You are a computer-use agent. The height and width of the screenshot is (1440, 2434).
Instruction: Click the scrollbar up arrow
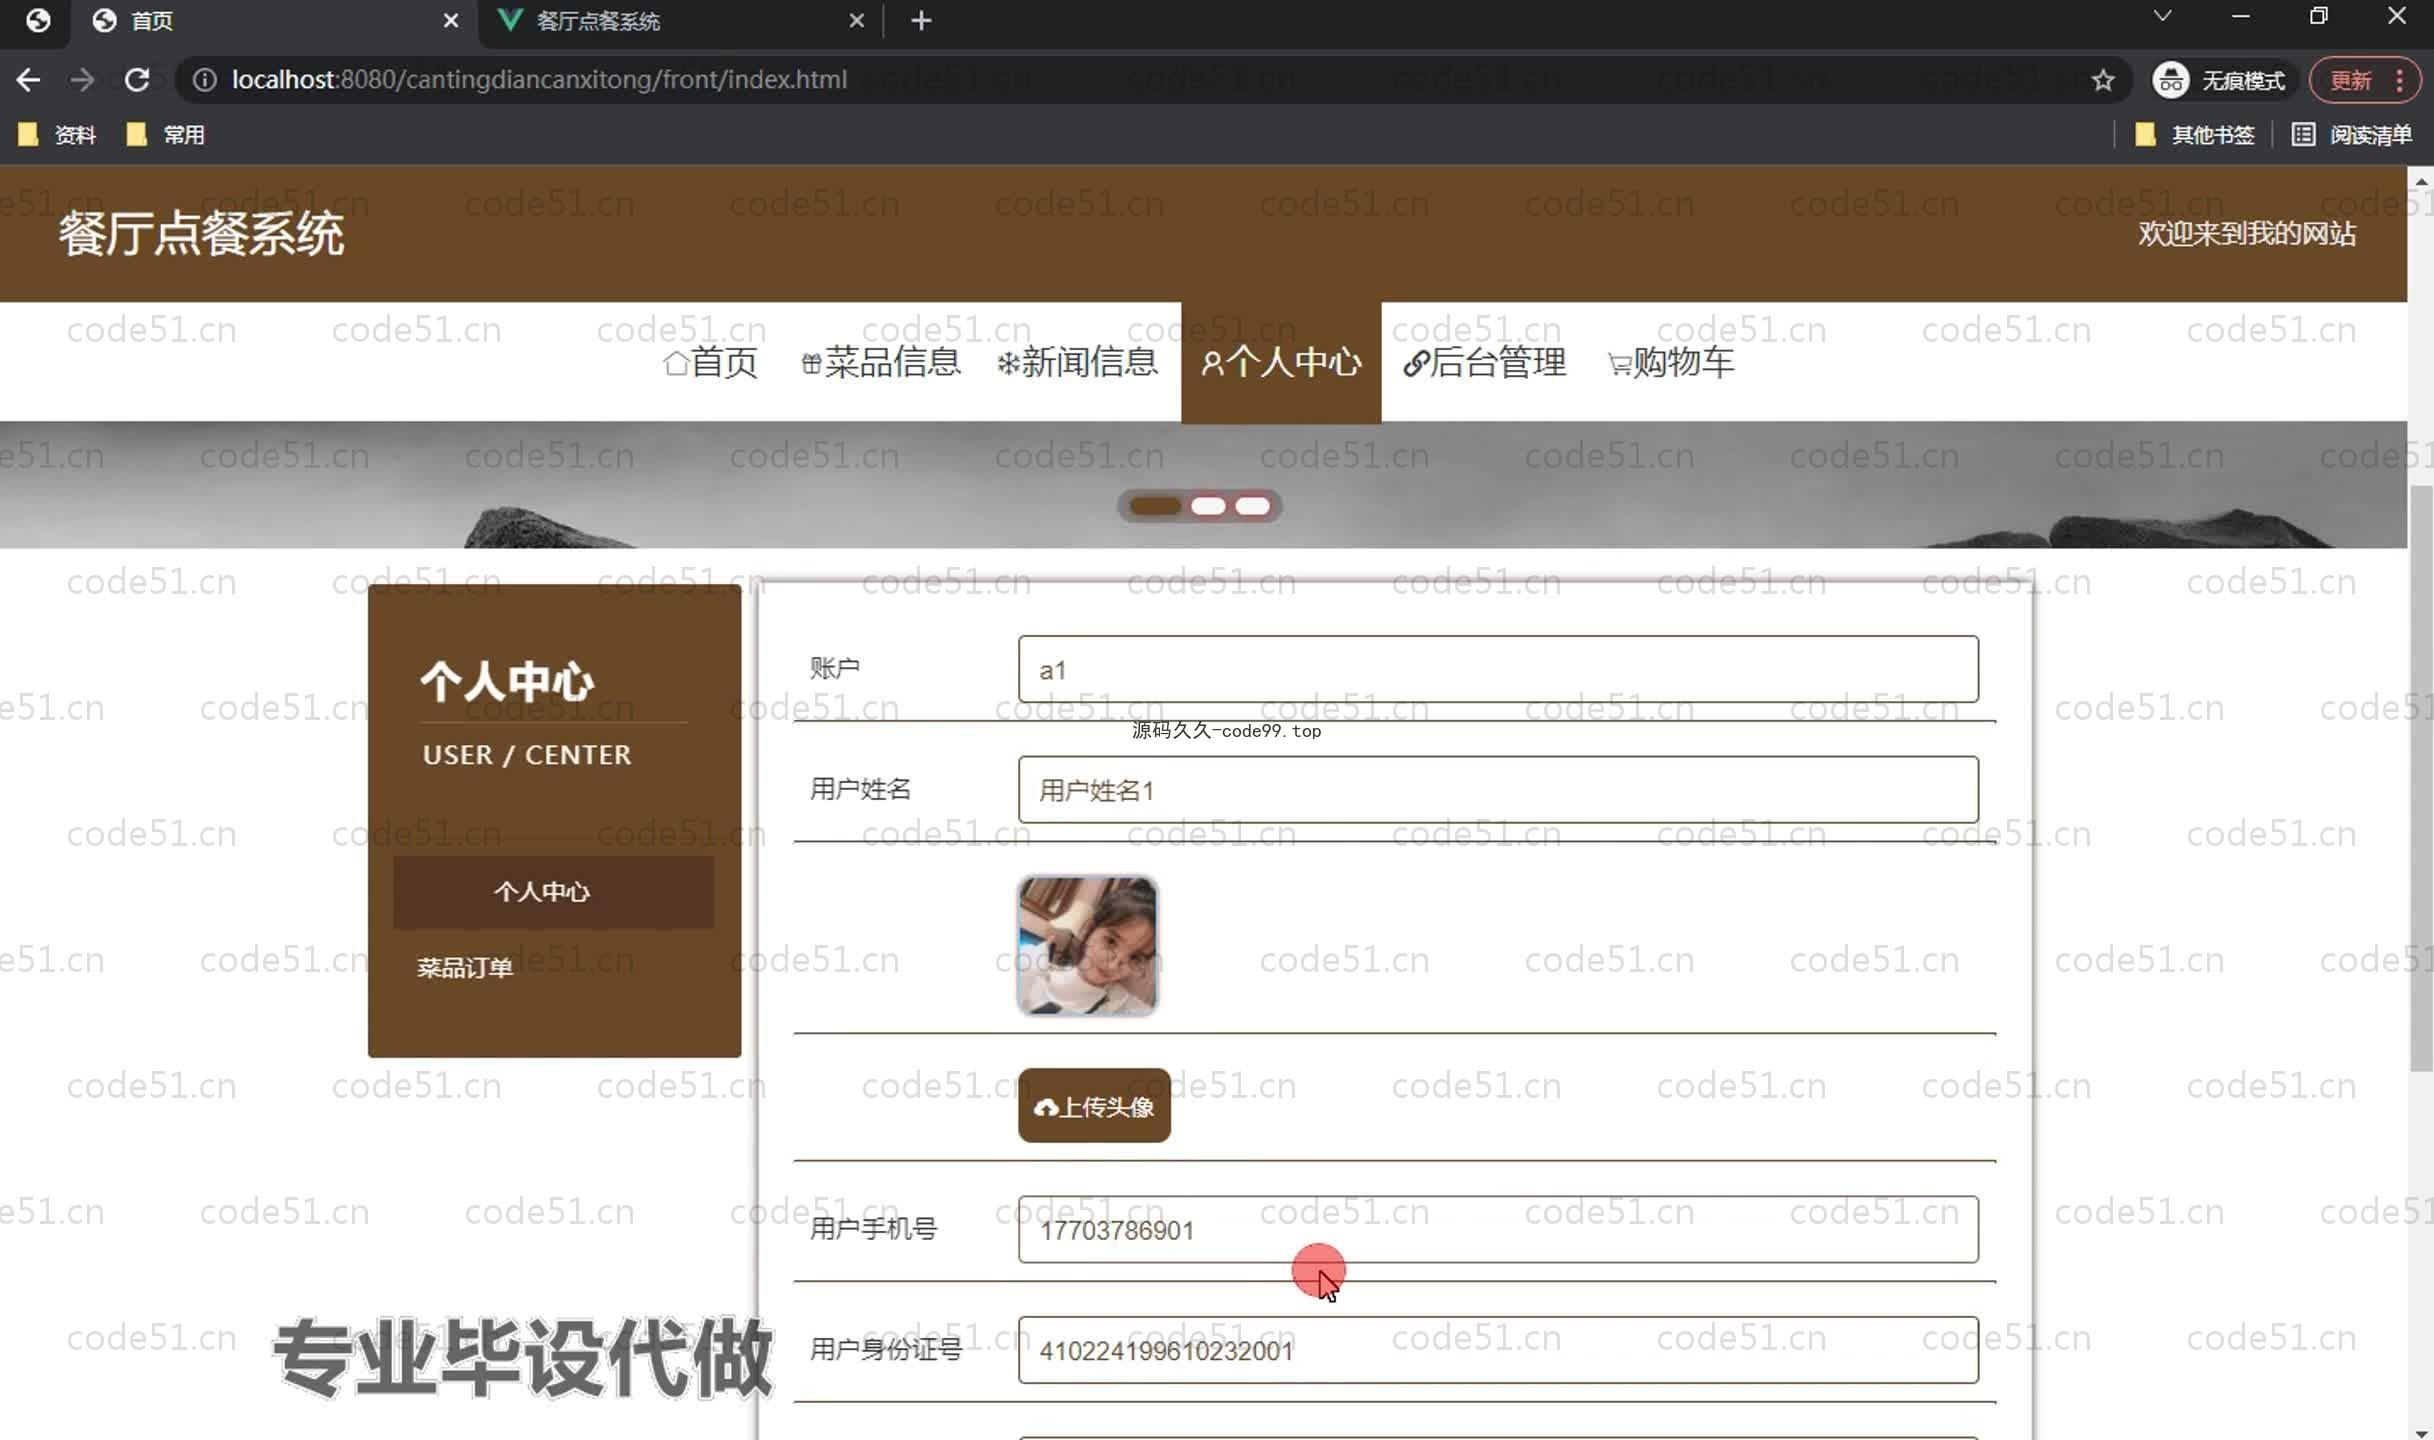[2421, 181]
